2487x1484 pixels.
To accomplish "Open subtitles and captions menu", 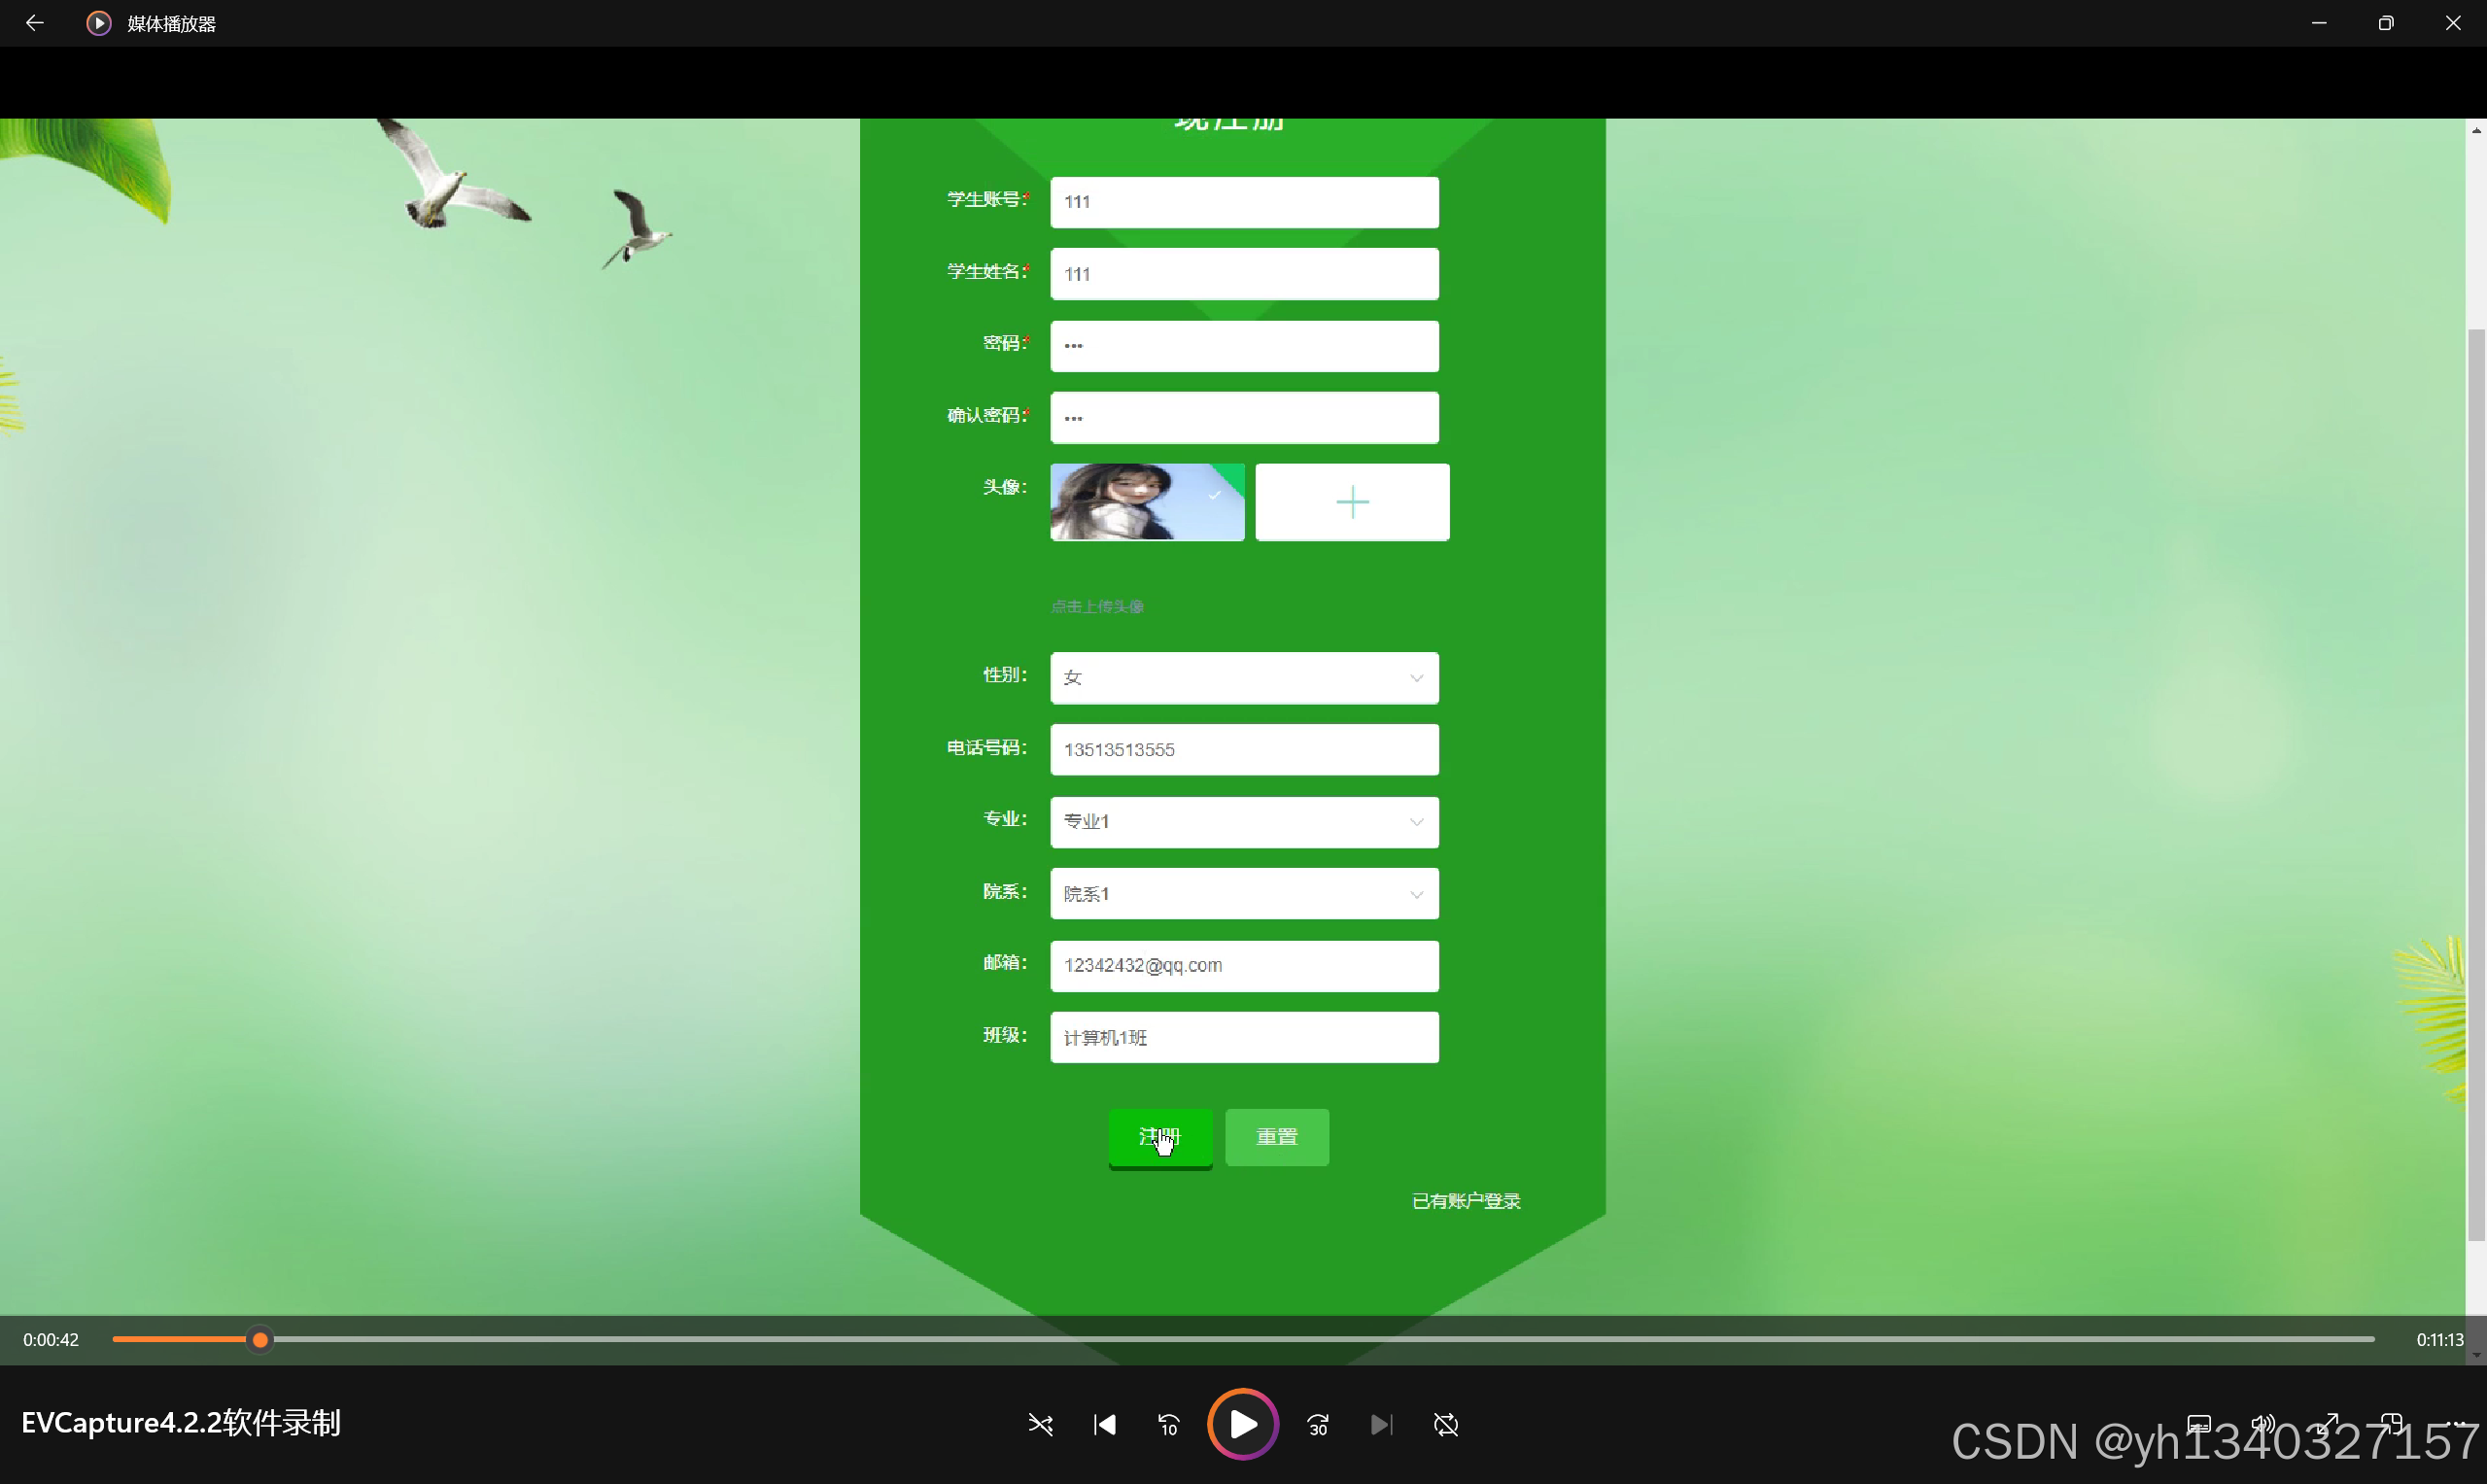I will click(x=2198, y=1422).
